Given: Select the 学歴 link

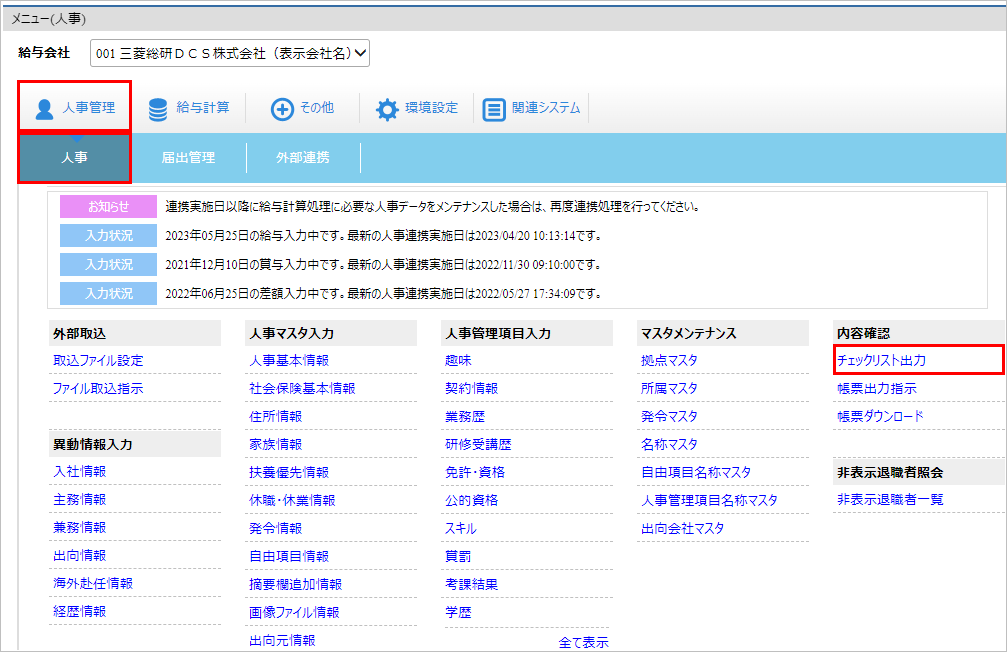Looking at the screenshot, I should [459, 612].
